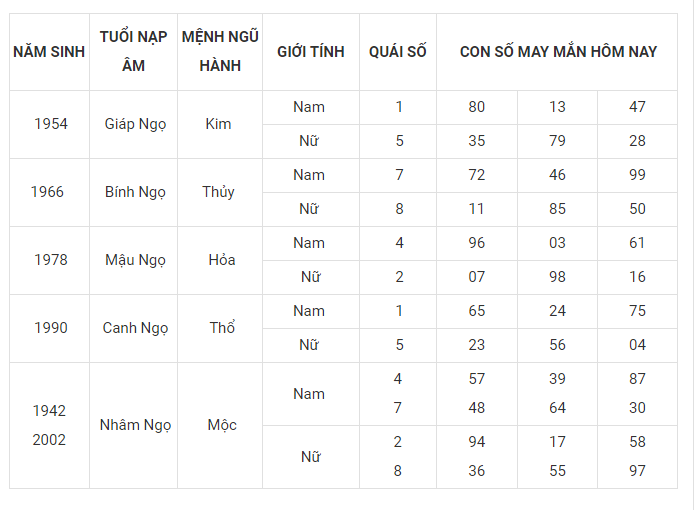Click the Thổ element cell

(x=222, y=329)
